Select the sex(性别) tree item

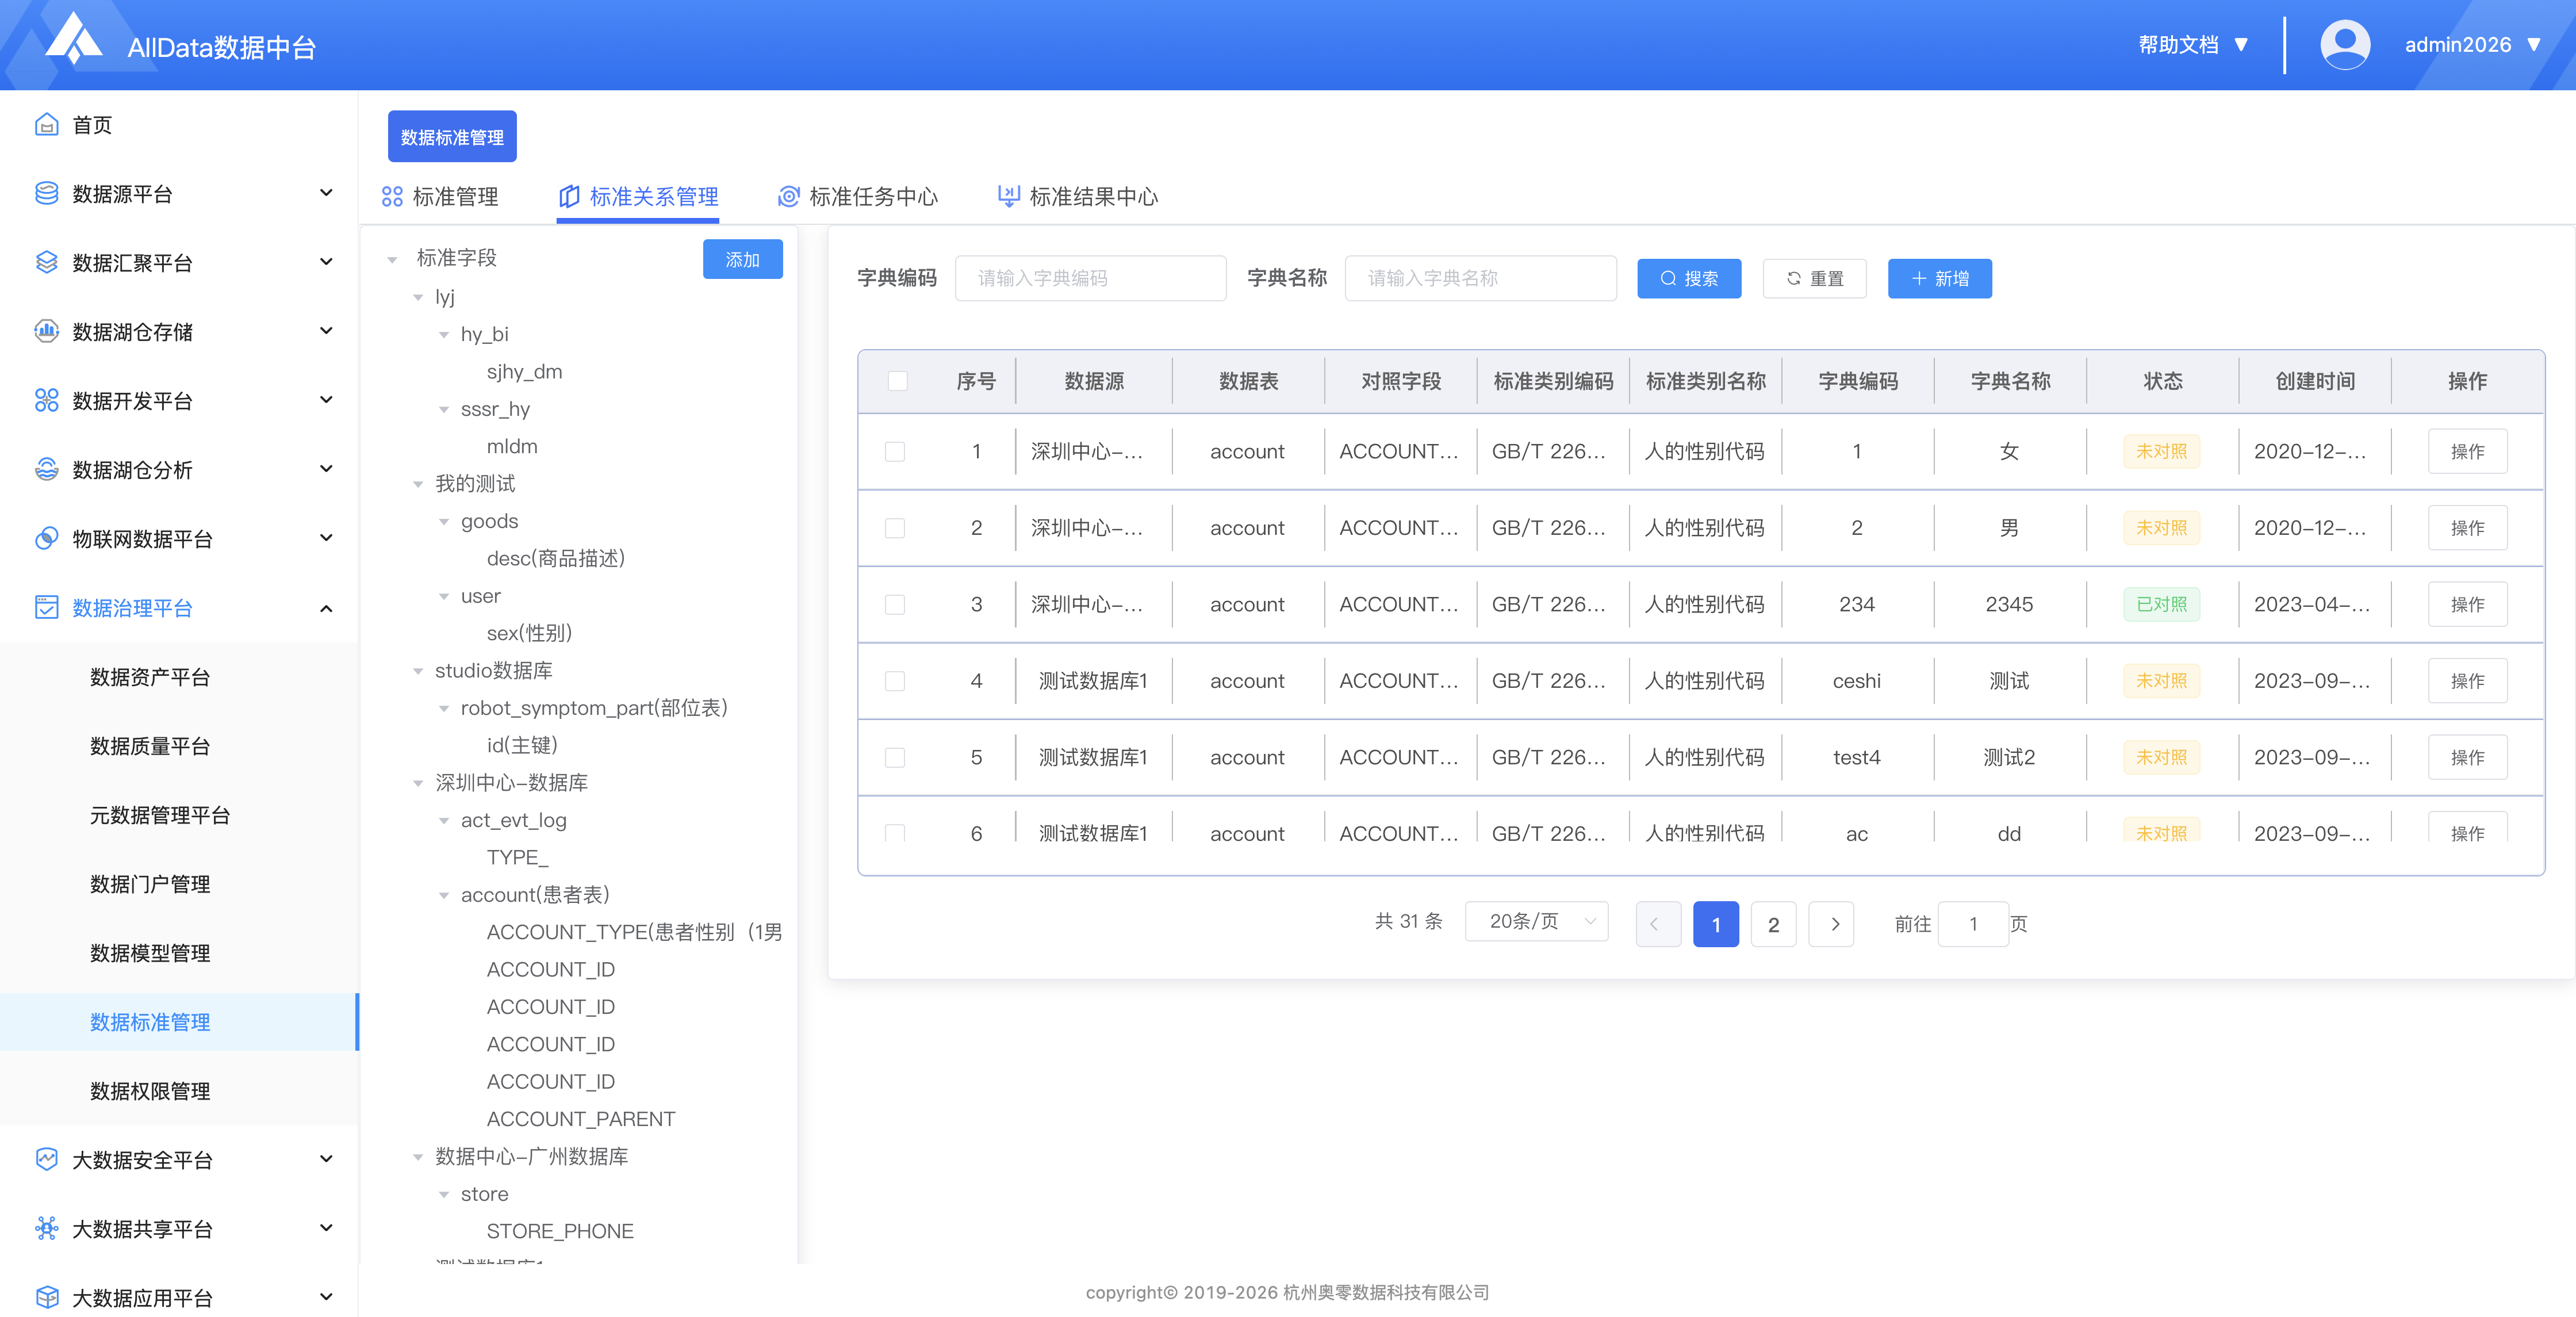click(529, 633)
